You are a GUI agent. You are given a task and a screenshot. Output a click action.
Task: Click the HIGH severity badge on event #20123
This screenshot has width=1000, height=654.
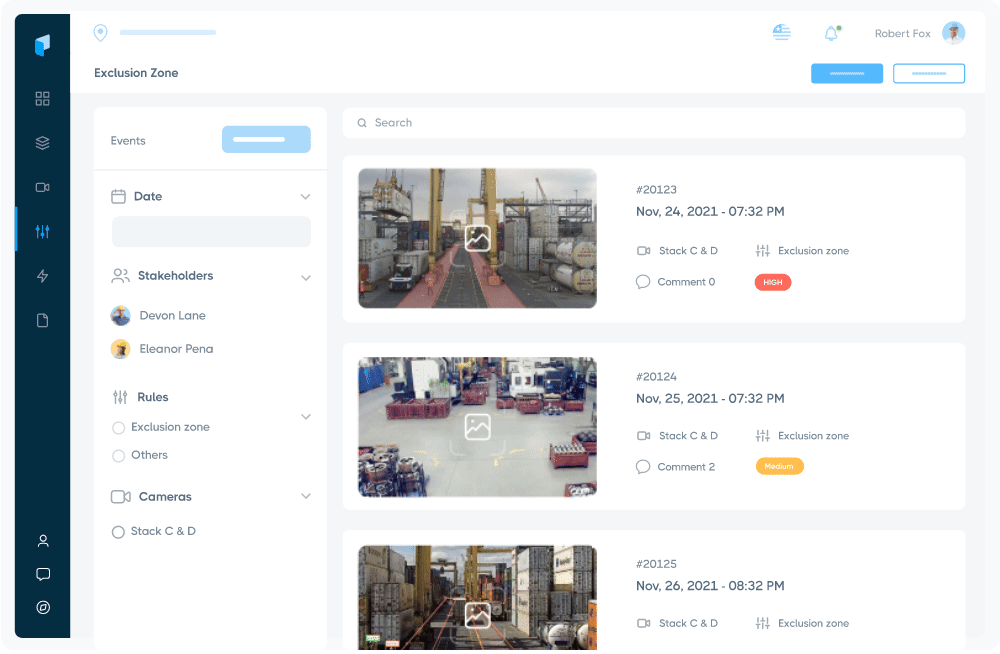(x=772, y=282)
